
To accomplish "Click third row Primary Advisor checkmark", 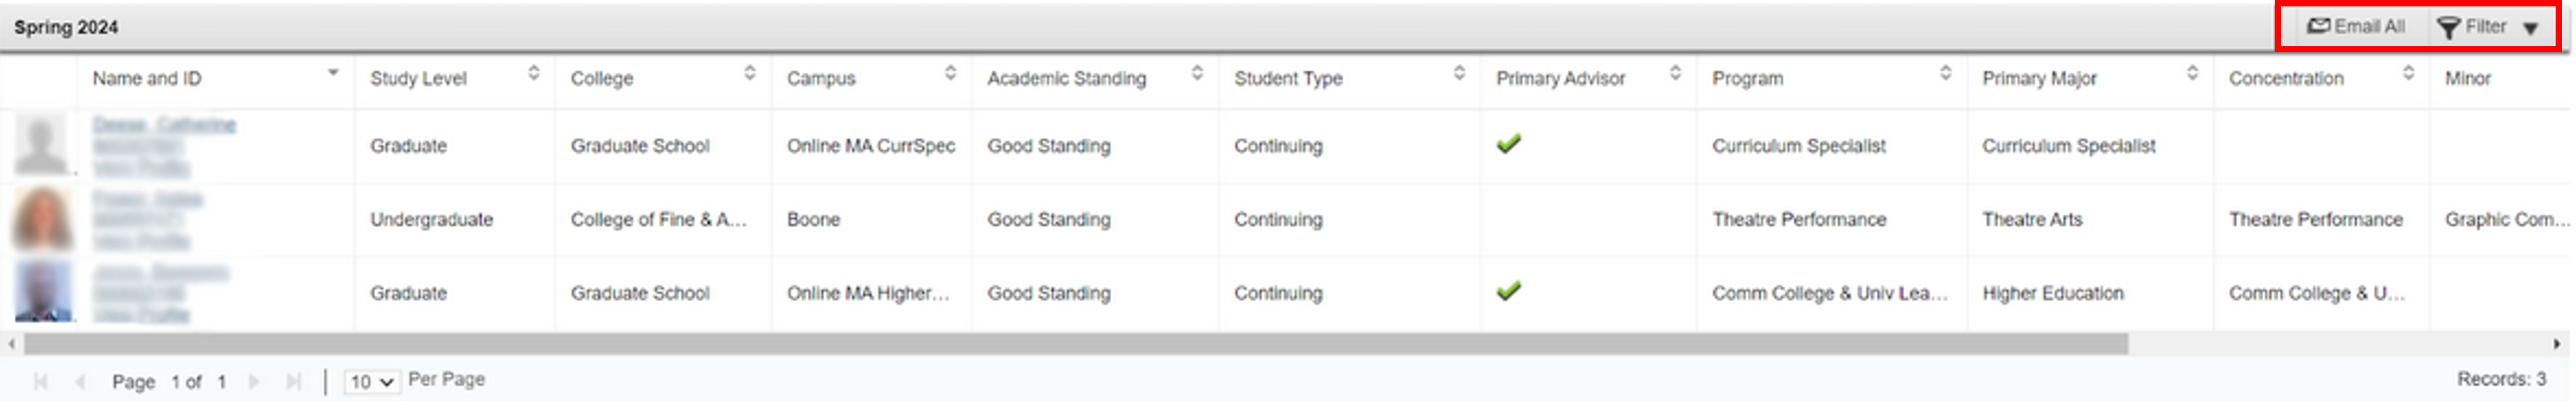I will (1508, 291).
